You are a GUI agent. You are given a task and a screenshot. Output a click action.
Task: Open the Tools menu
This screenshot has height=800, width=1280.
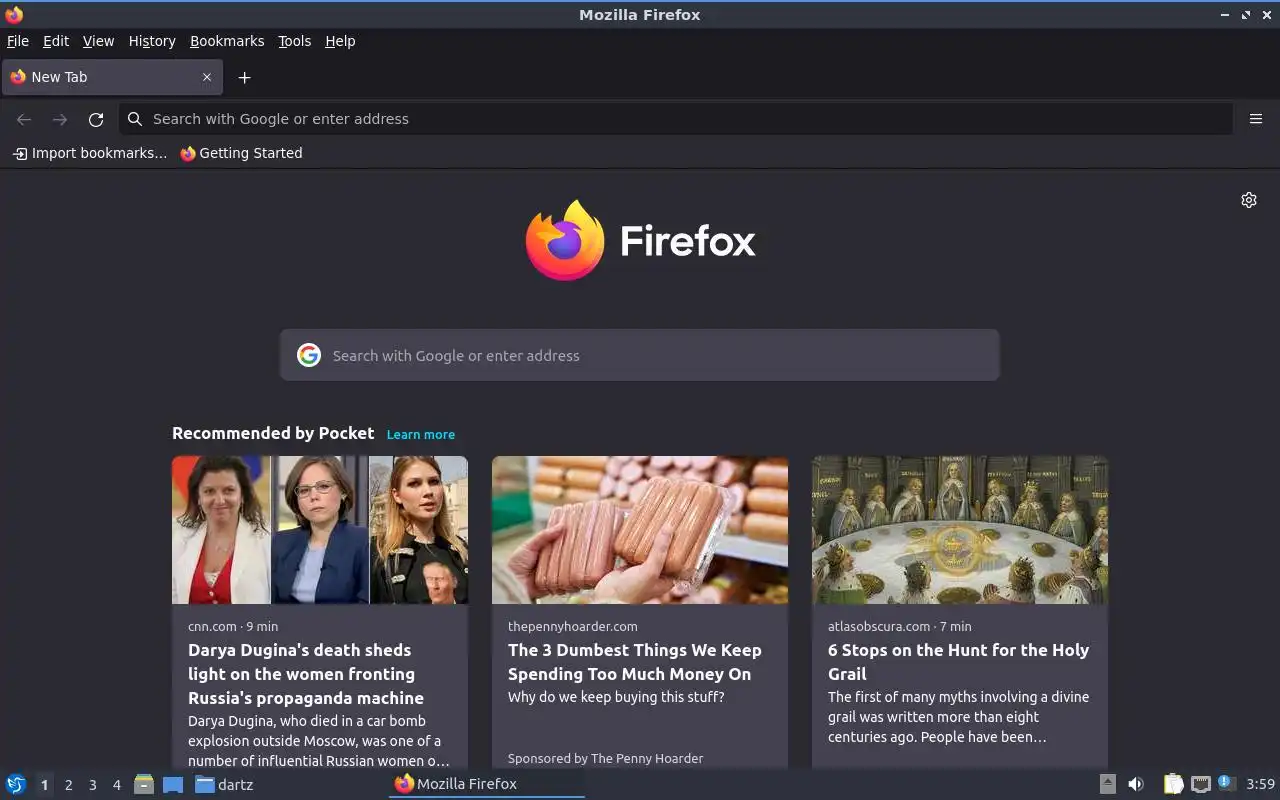[295, 41]
